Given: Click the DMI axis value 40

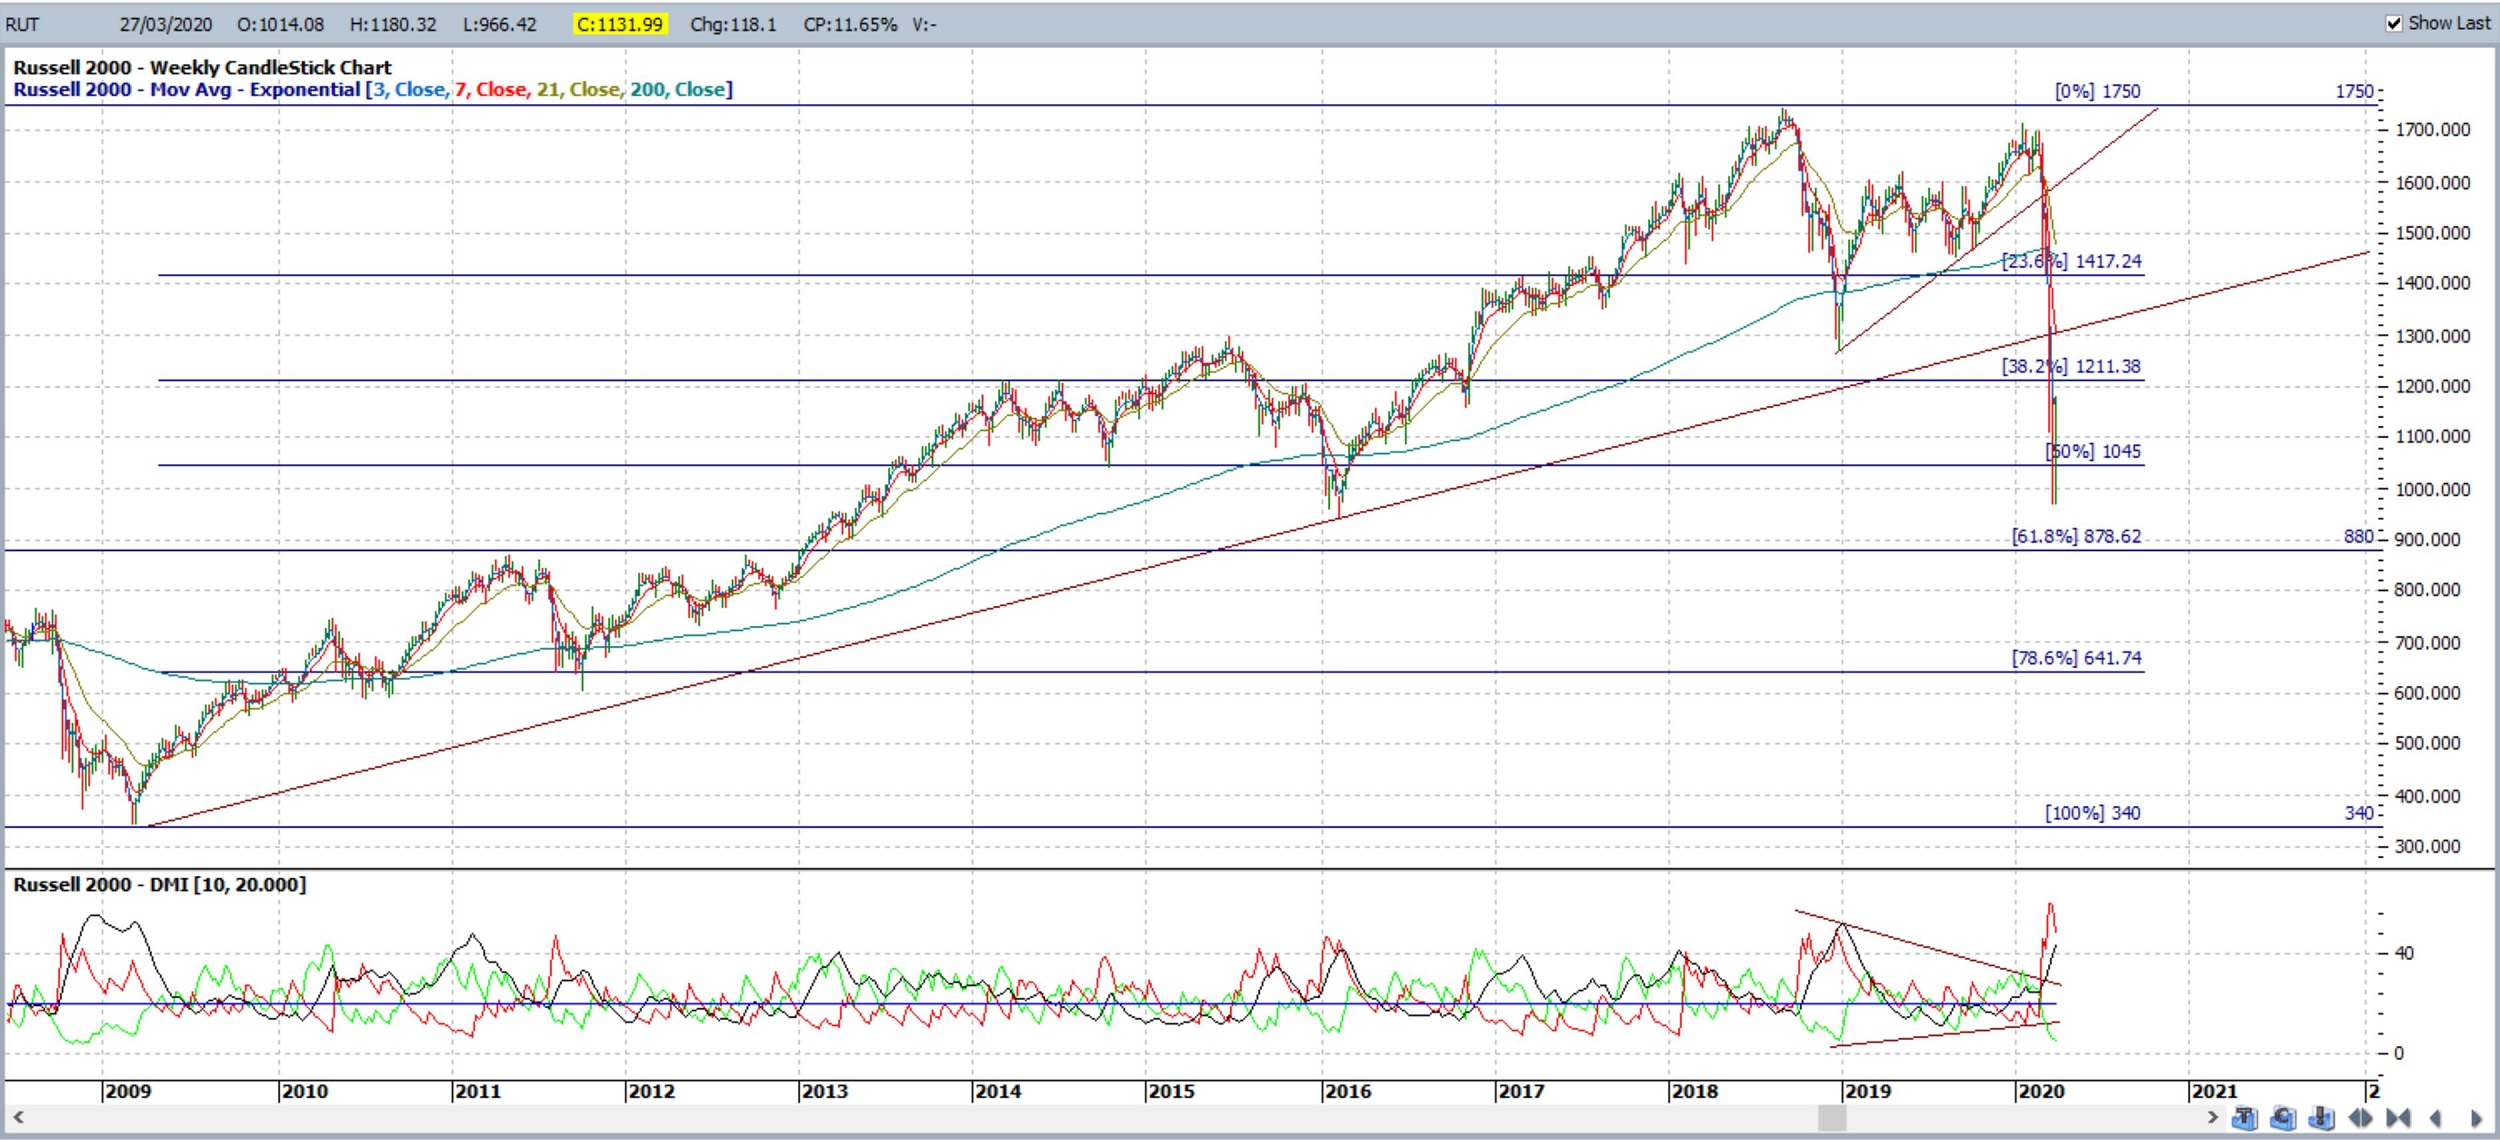Looking at the screenshot, I should (x=2404, y=953).
